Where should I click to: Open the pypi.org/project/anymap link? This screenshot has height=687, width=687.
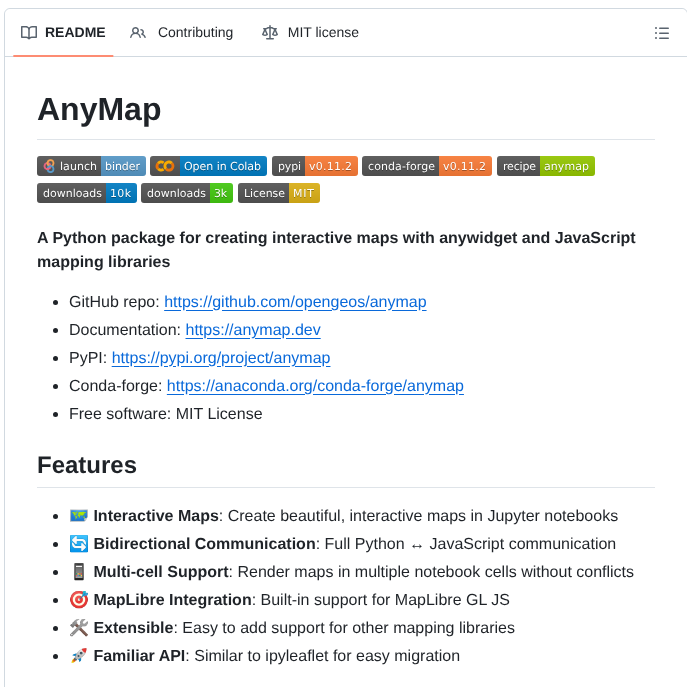[x=221, y=358]
